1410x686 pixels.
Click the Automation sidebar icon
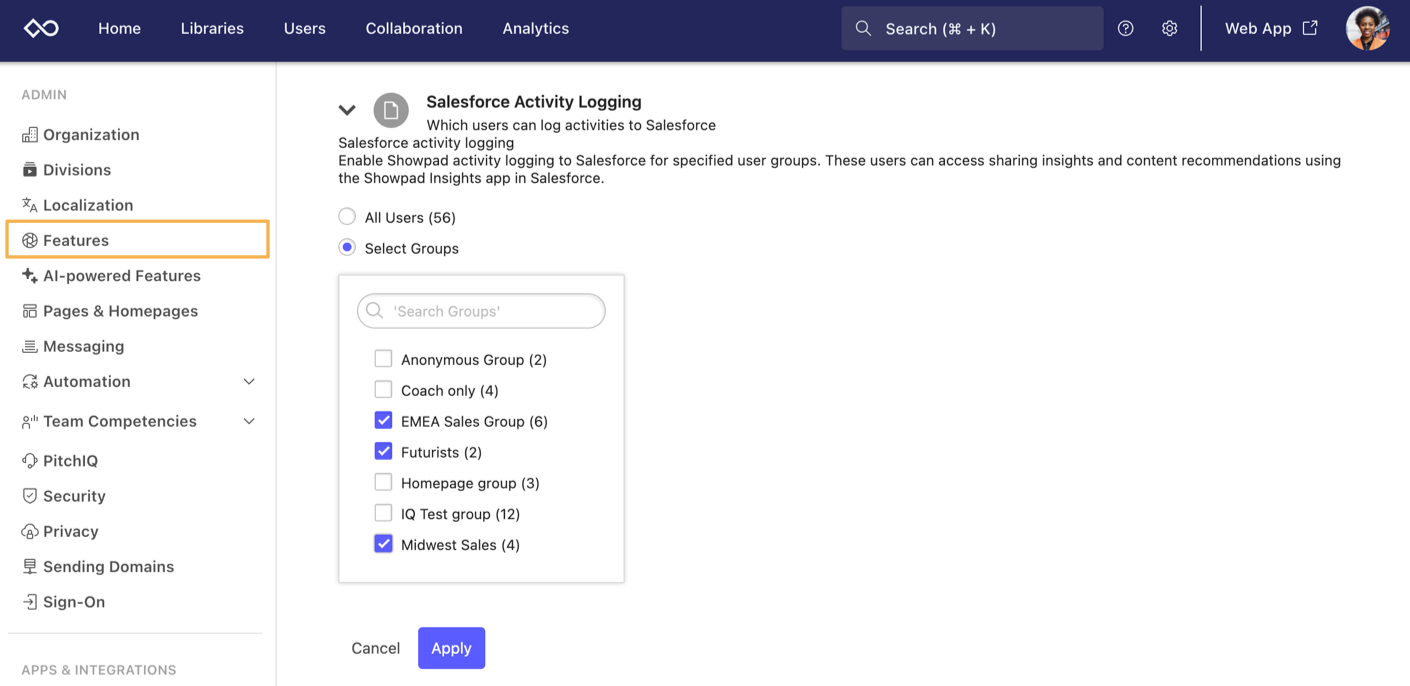(30, 381)
